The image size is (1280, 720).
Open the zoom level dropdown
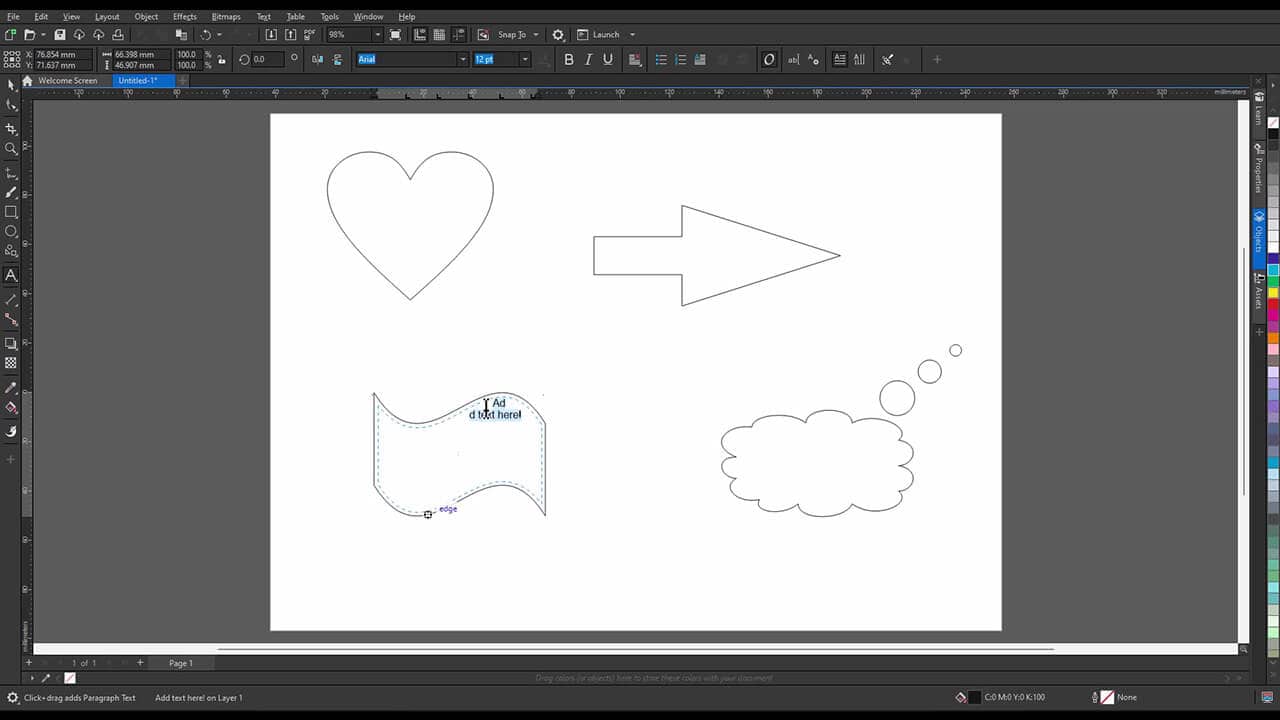(377, 35)
